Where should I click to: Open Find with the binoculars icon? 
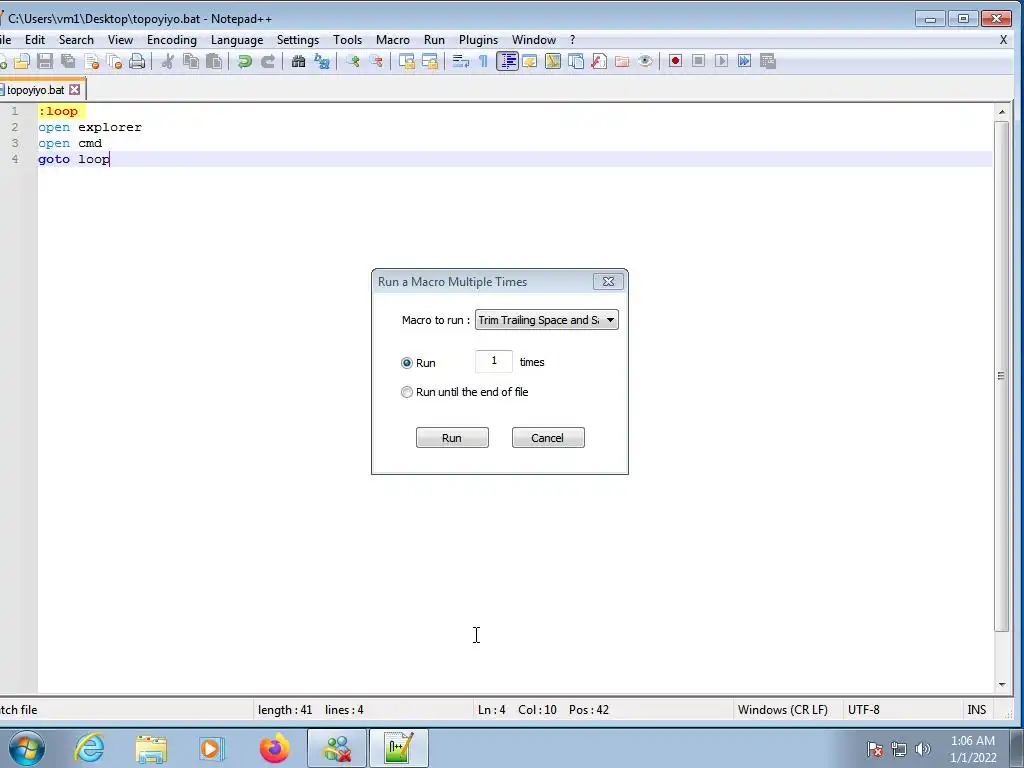coord(298,61)
